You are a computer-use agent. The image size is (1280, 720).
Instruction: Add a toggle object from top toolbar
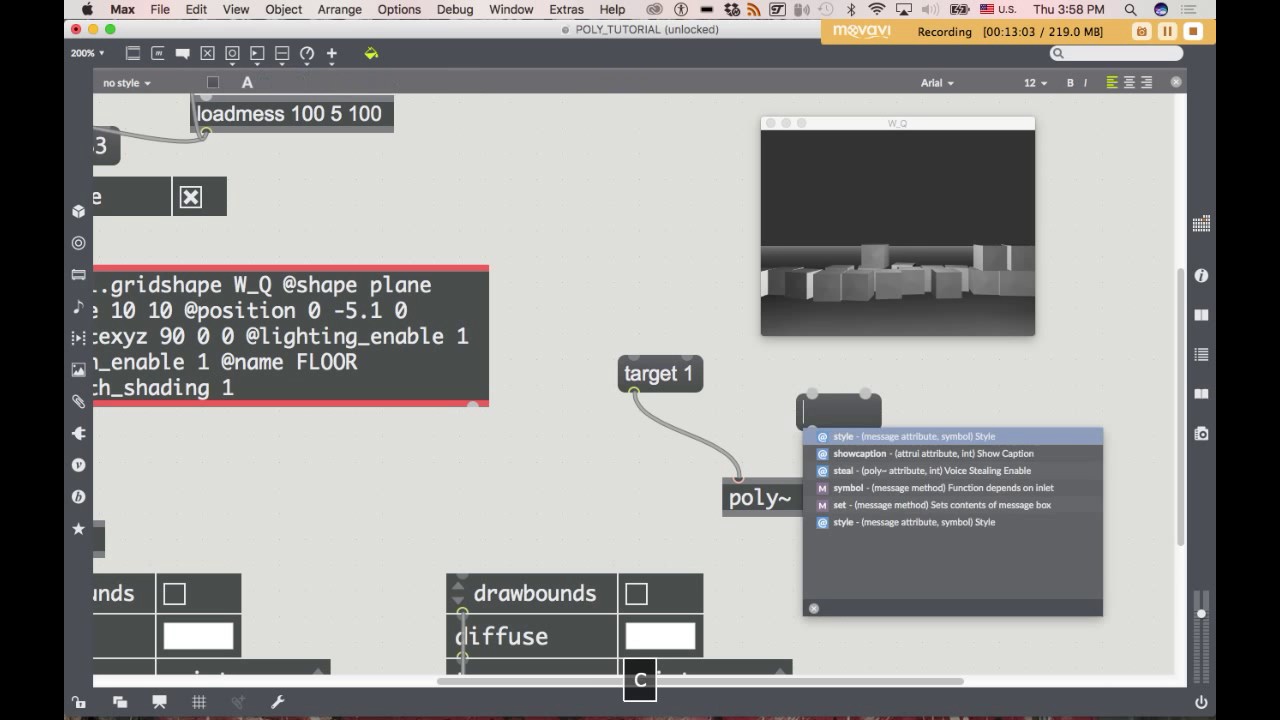[207, 53]
